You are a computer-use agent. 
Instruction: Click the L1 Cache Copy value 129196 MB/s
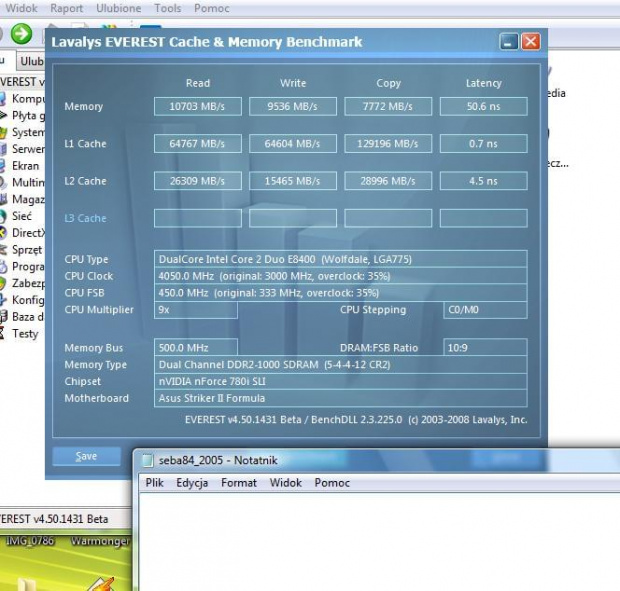[388, 144]
